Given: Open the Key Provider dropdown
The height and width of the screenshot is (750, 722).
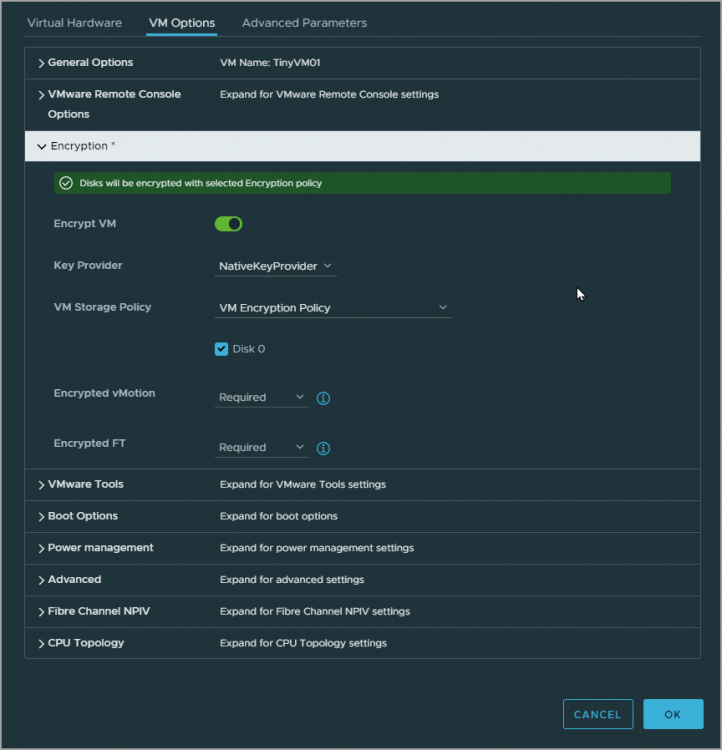Looking at the screenshot, I should [x=275, y=266].
